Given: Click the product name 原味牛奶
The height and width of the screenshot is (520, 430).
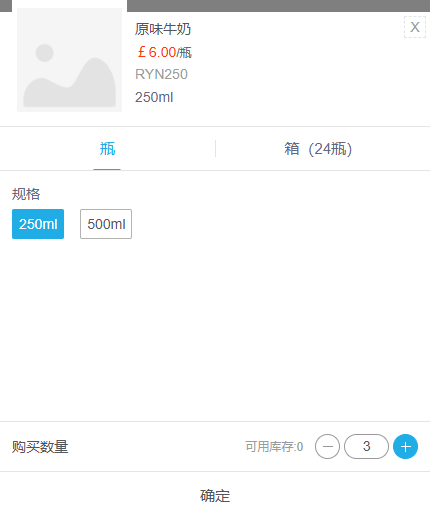Looking at the screenshot, I should pos(163,29).
